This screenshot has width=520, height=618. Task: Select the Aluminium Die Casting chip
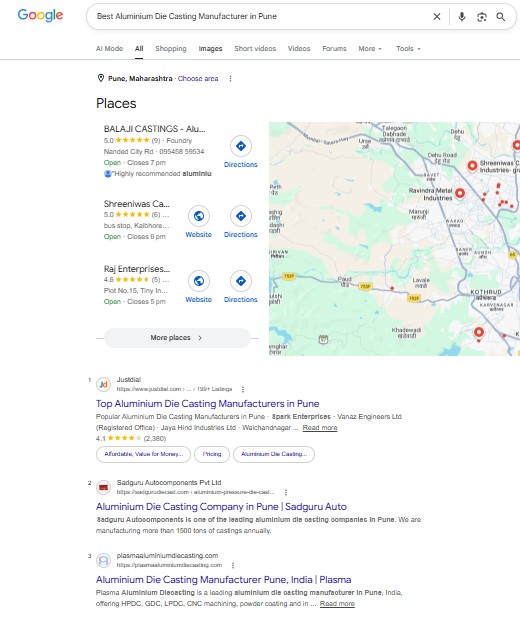274,454
